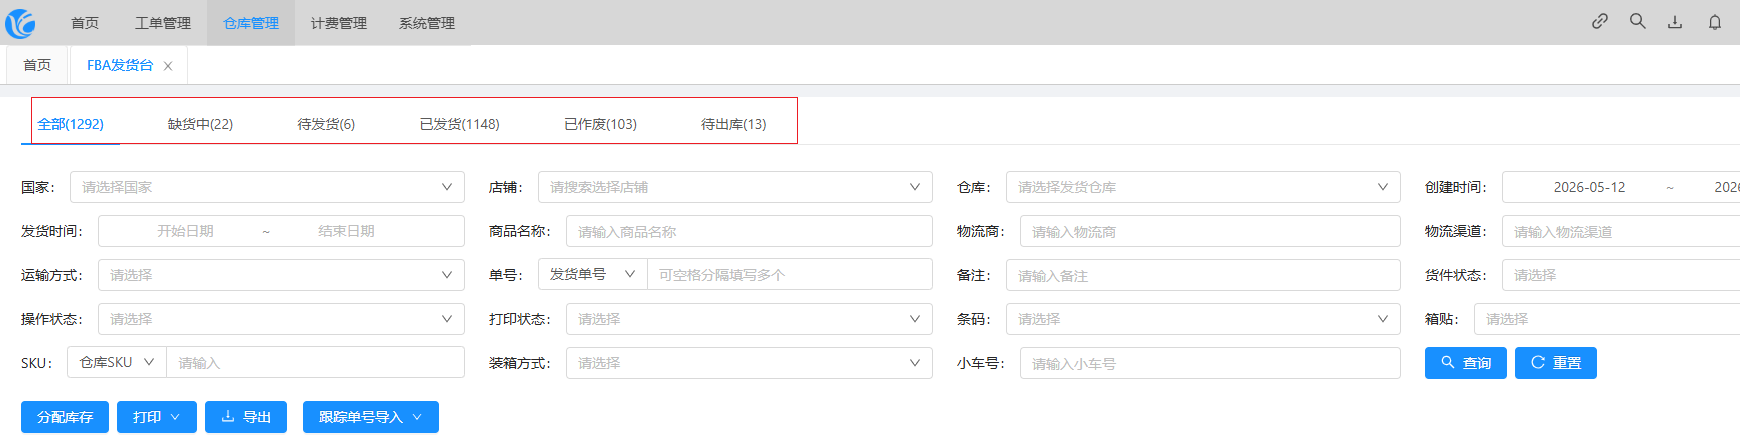Select the 全部(1292) status tab
The width and height of the screenshot is (1740, 443).
(71, 124)
